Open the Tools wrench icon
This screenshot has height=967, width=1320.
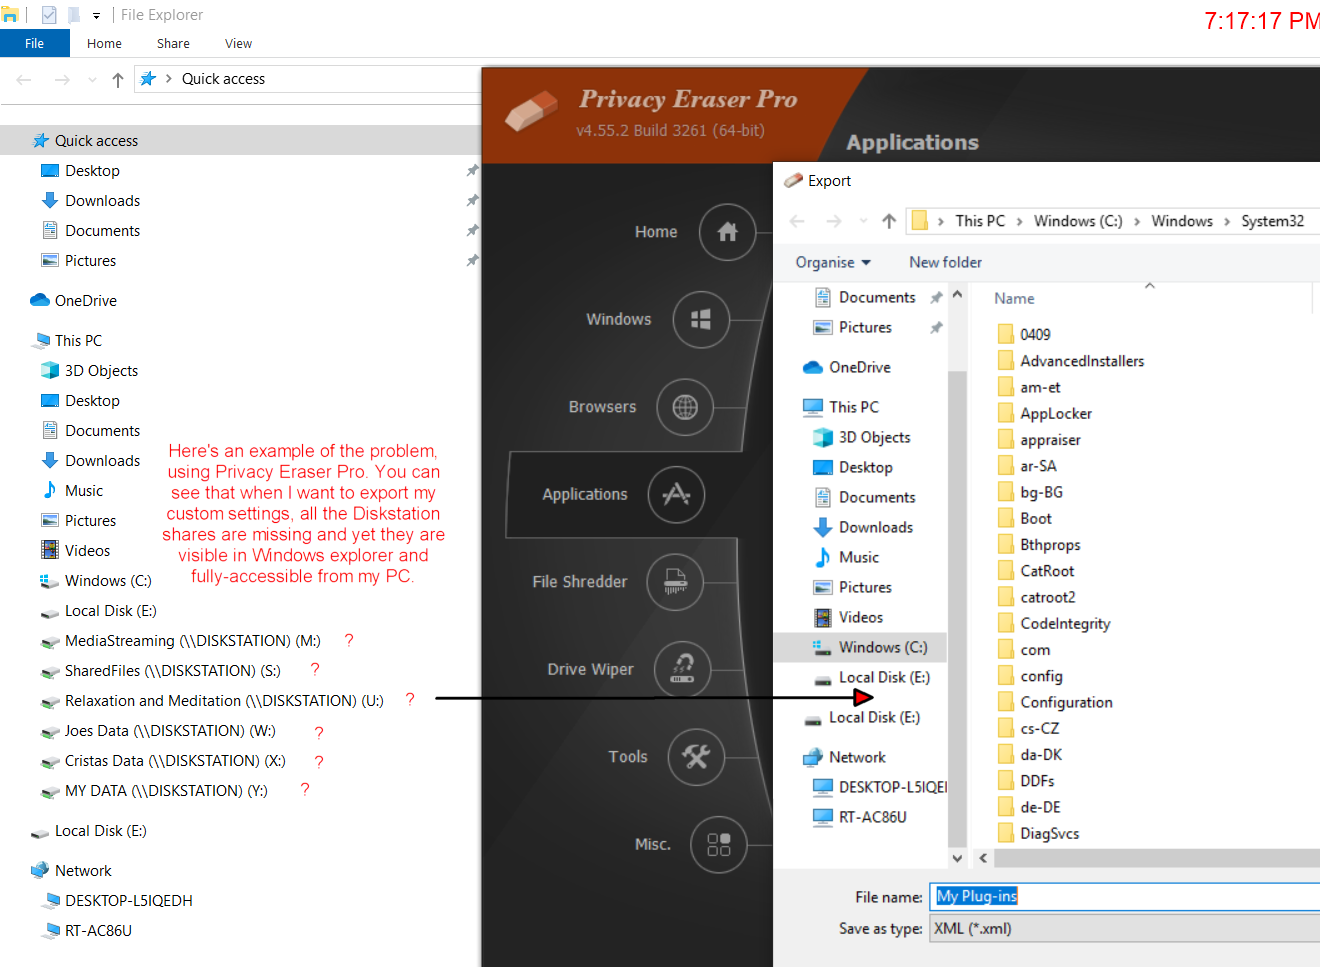(x=696, y=757)
